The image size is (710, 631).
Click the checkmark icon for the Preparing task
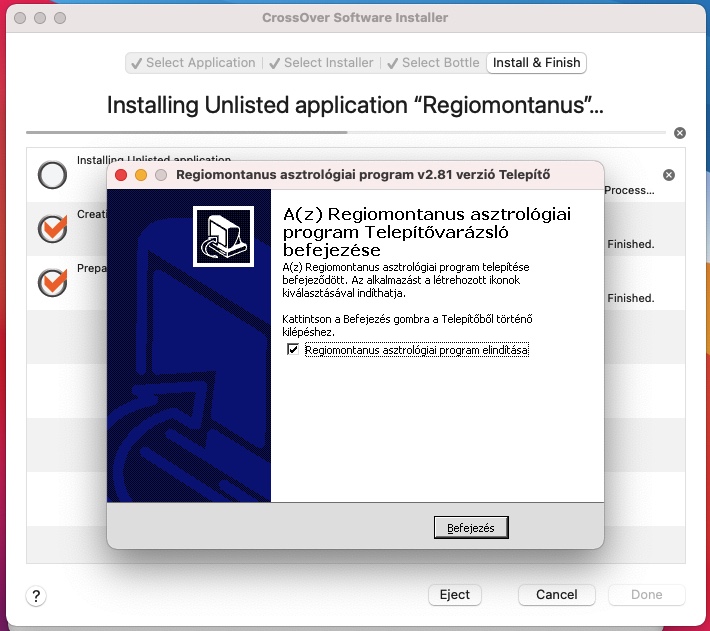(x=53, y=282)
